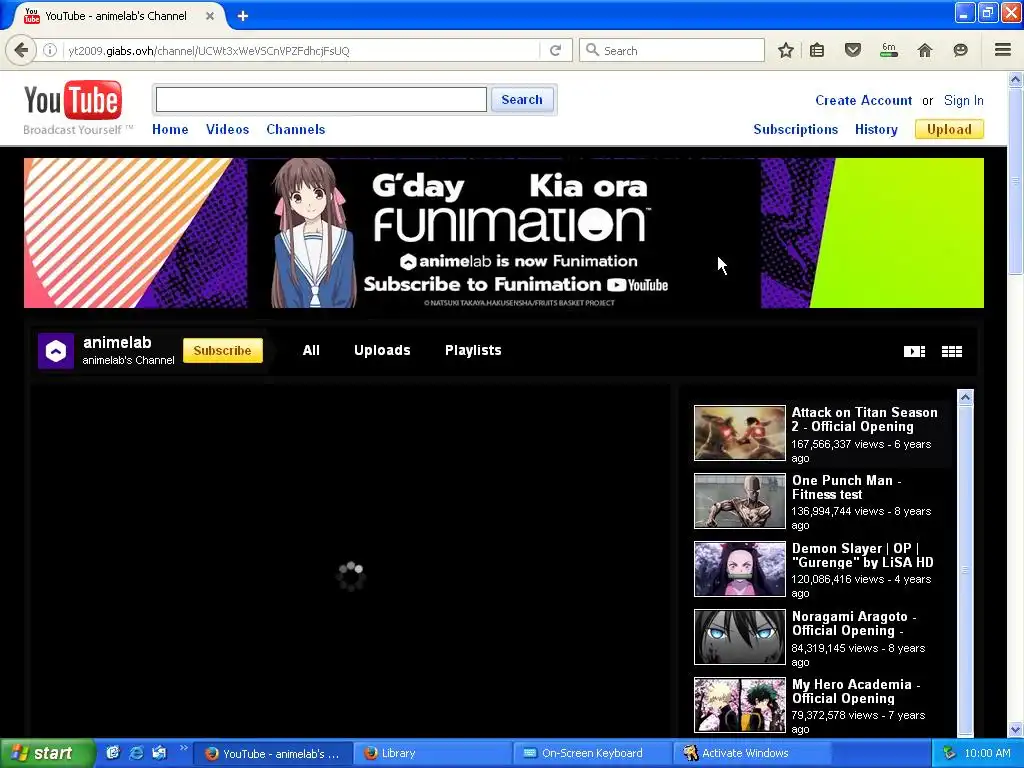Go back with the browser back arrow
1024x768 pixels.
(x=21, y=50)
